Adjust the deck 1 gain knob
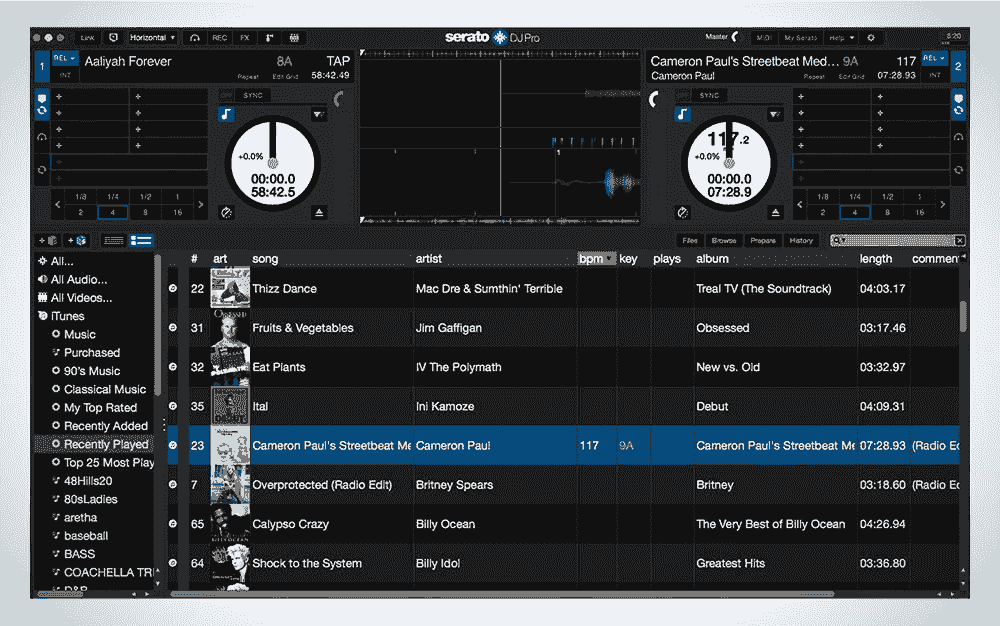 coord(339,99)
